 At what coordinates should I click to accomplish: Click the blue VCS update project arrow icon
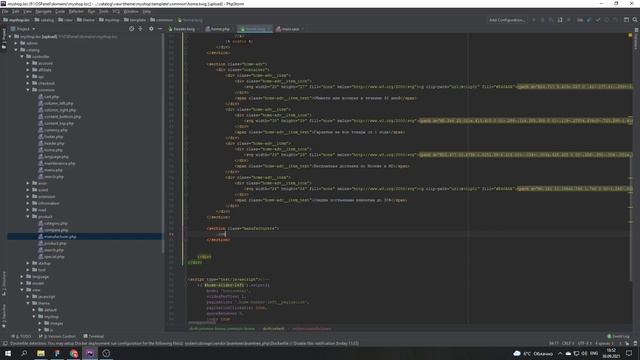[589, 20]
